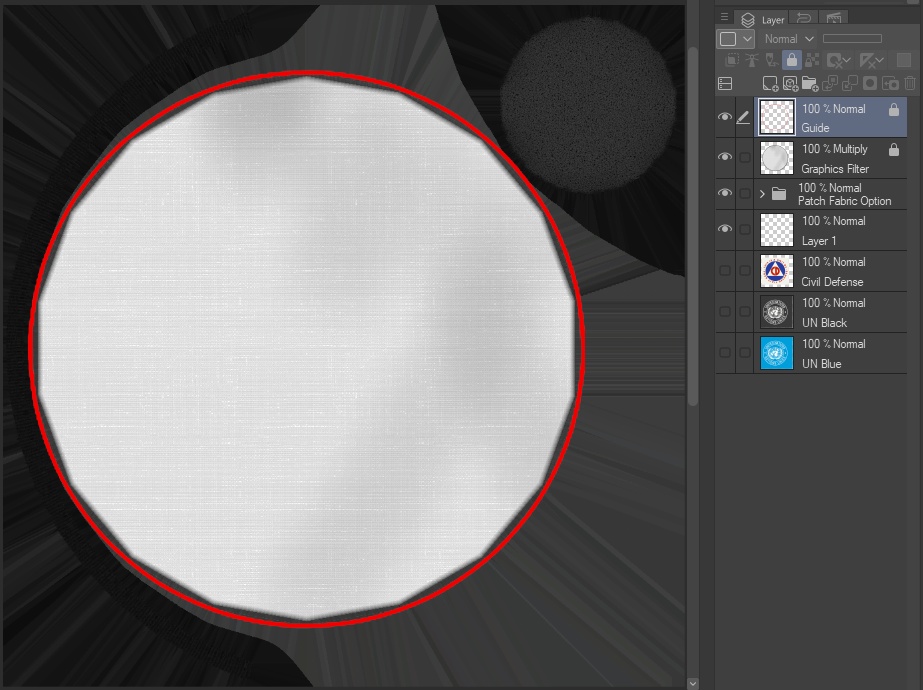Screen dimensions: 923x690
Task: Set the layer as a reference layer
Action: point(752,59)
